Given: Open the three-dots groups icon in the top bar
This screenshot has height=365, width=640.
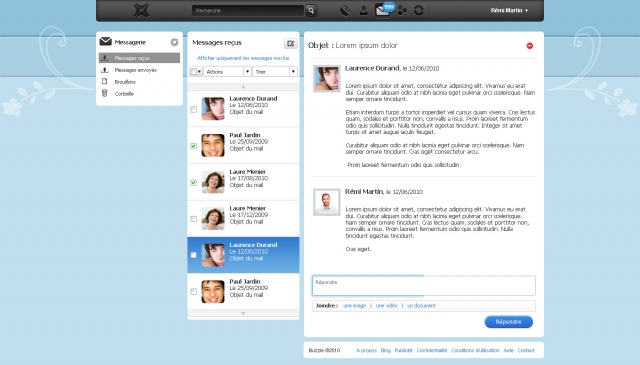Looking at the screenshot, I should coord(402,11).
